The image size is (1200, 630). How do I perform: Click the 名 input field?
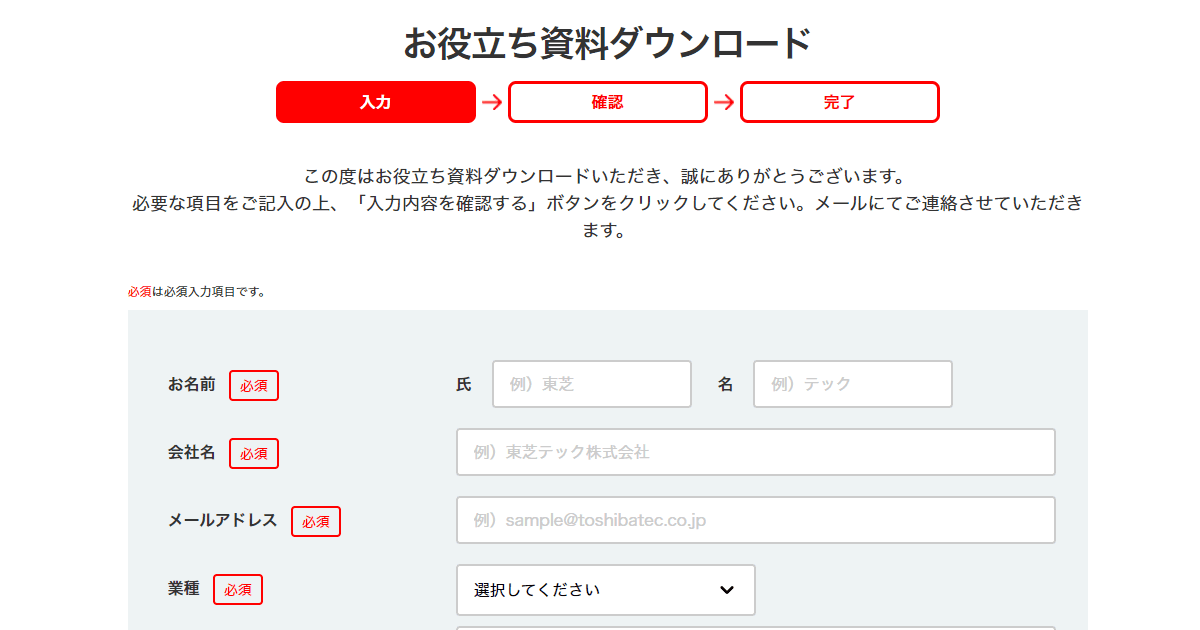[852, 384]
